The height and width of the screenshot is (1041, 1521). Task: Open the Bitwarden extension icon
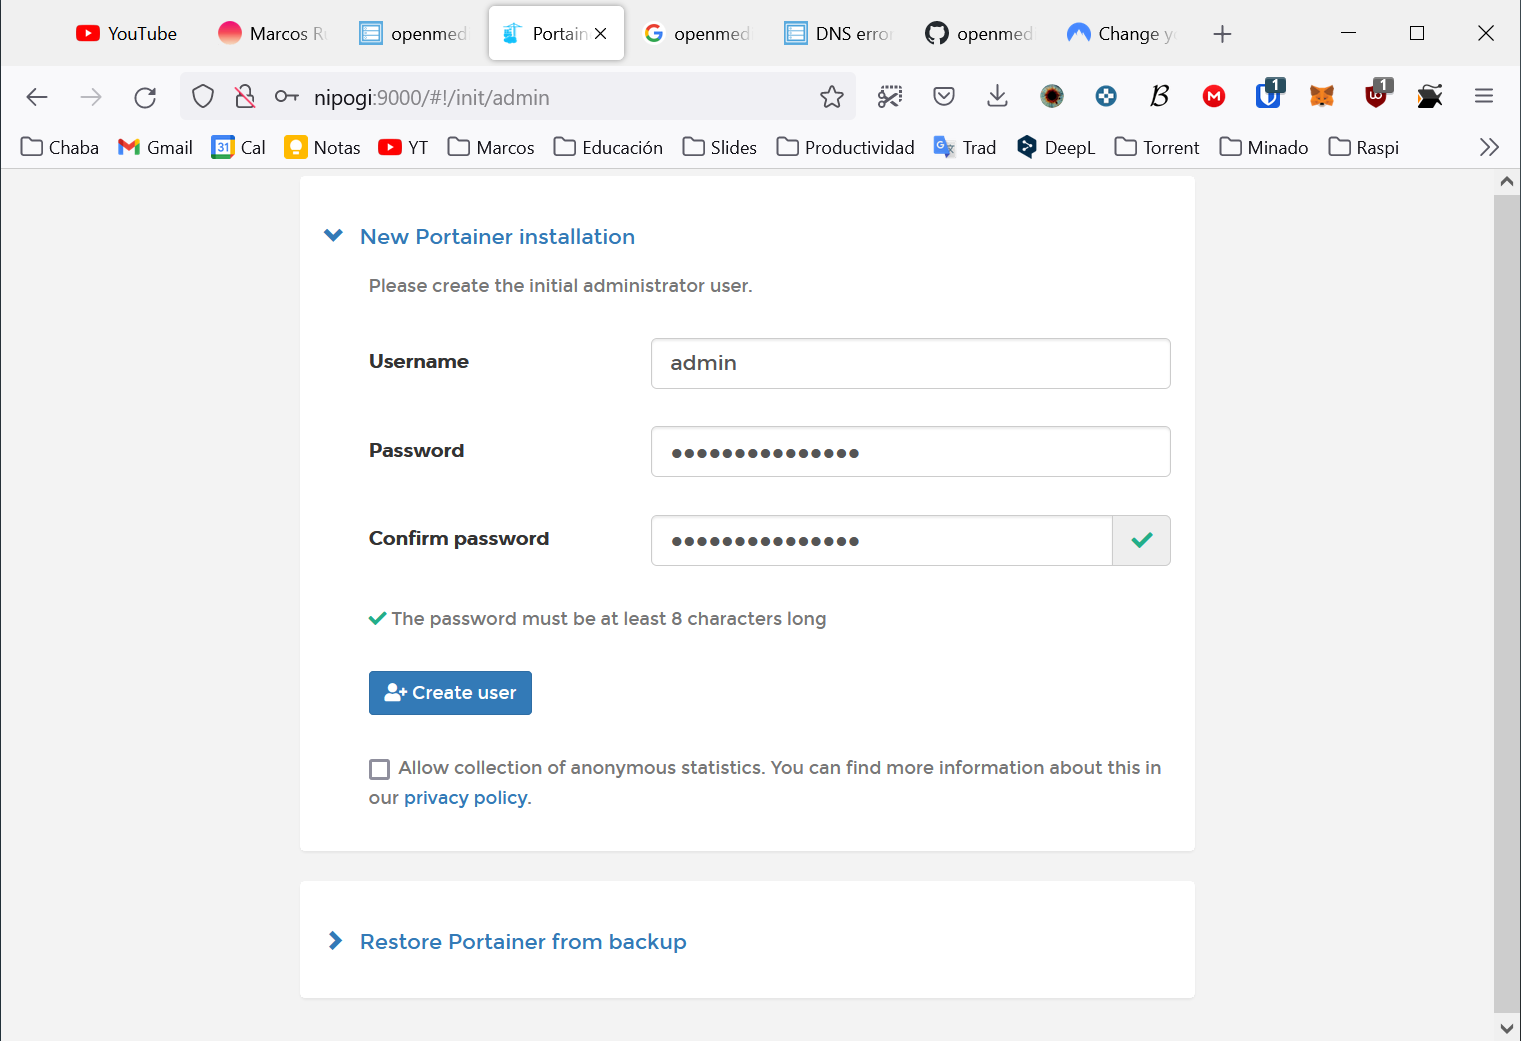1268,96
